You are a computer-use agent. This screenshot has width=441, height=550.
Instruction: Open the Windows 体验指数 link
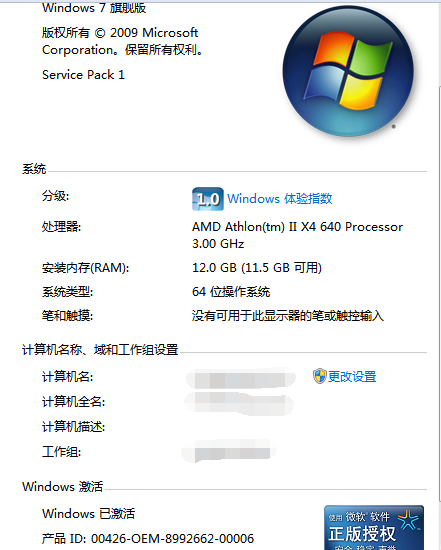click(x=280, y=199)
